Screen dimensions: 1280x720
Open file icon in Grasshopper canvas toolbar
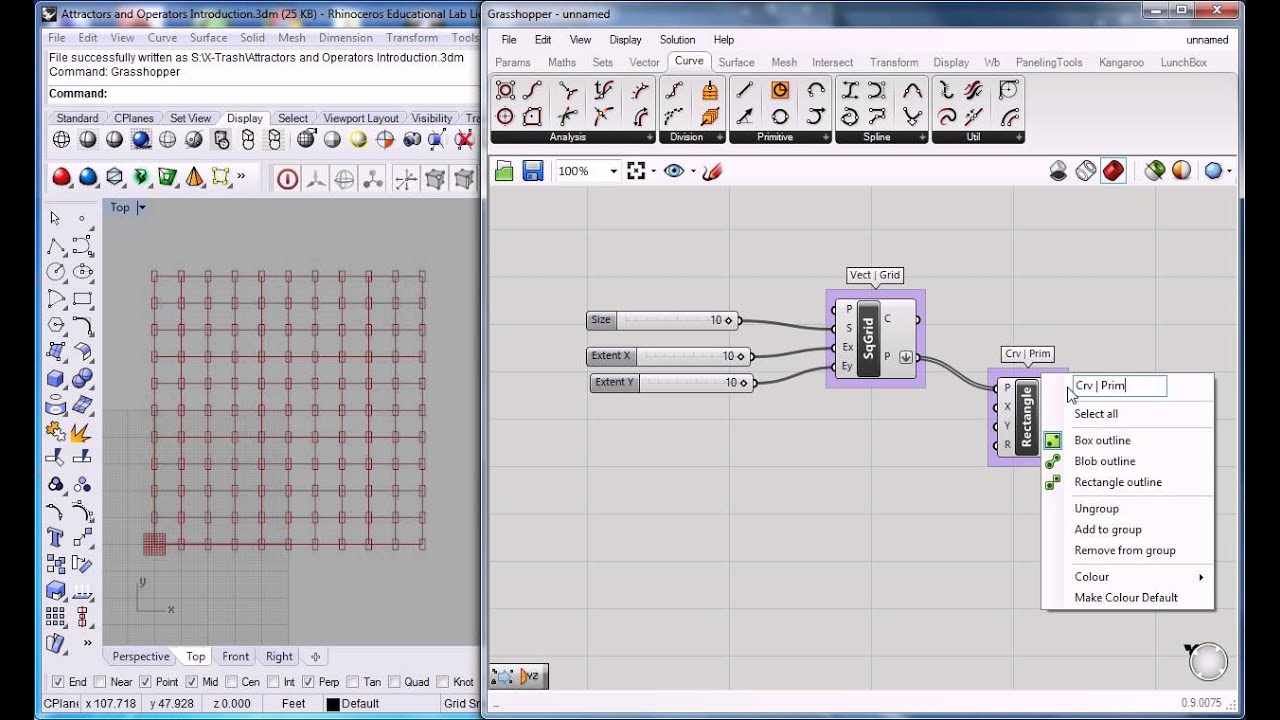(x=504, y=171)
